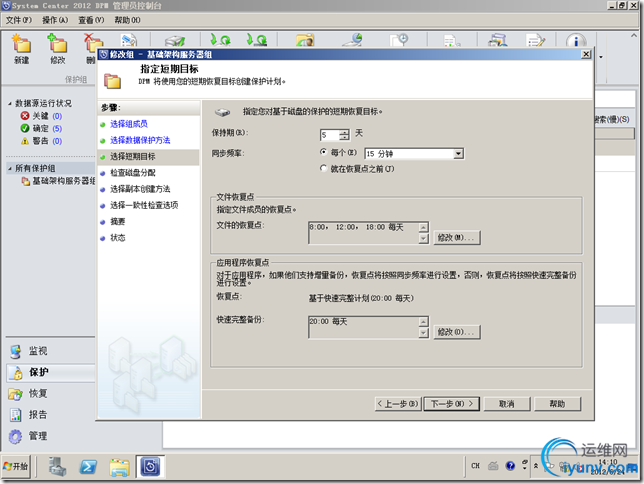
Task: Click the 选择短期目标 step in wizard list
Action: pos(133,157)
